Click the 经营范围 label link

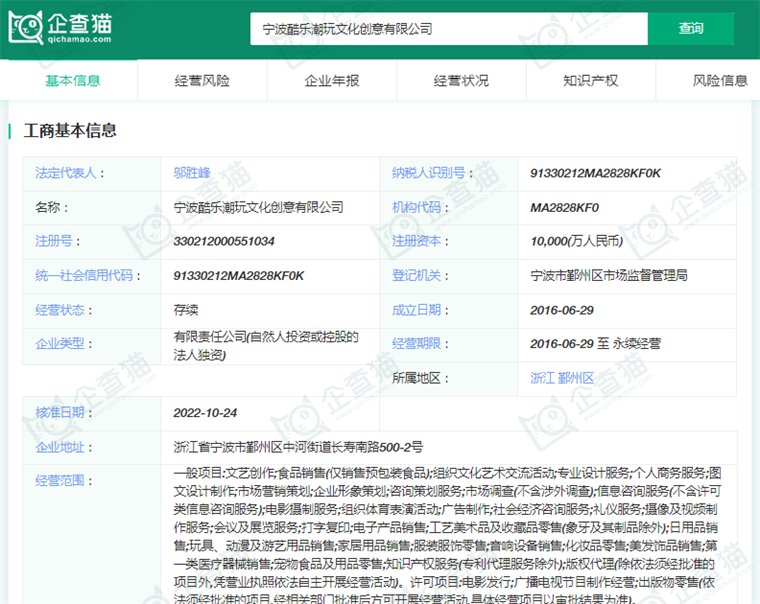(x=60, y=480)
